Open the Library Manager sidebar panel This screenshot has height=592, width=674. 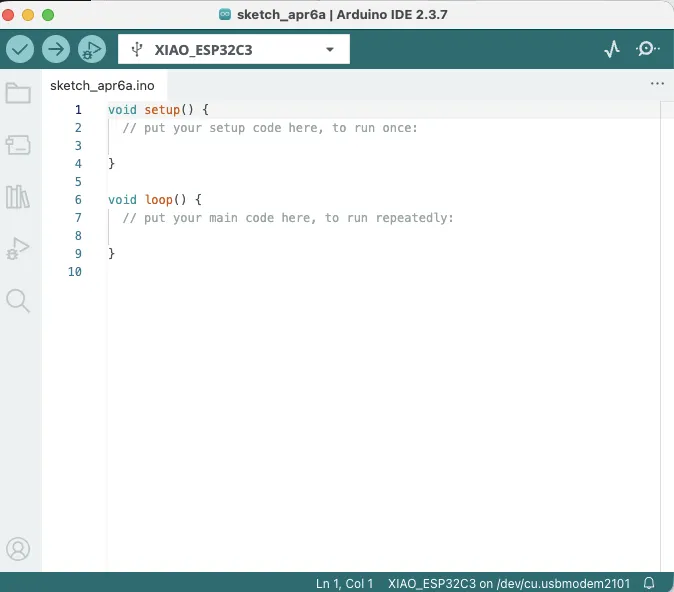click(x=18, y=197)
